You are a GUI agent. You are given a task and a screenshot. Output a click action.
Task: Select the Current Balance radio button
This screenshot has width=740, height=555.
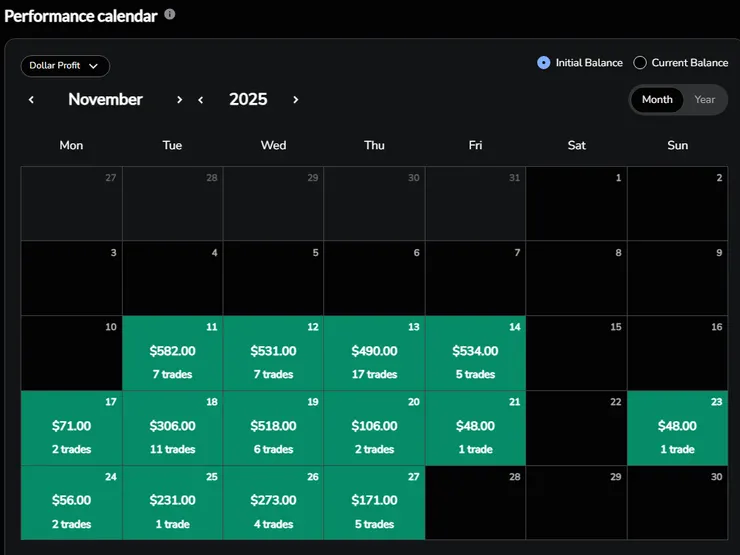[x=640, y=62]
